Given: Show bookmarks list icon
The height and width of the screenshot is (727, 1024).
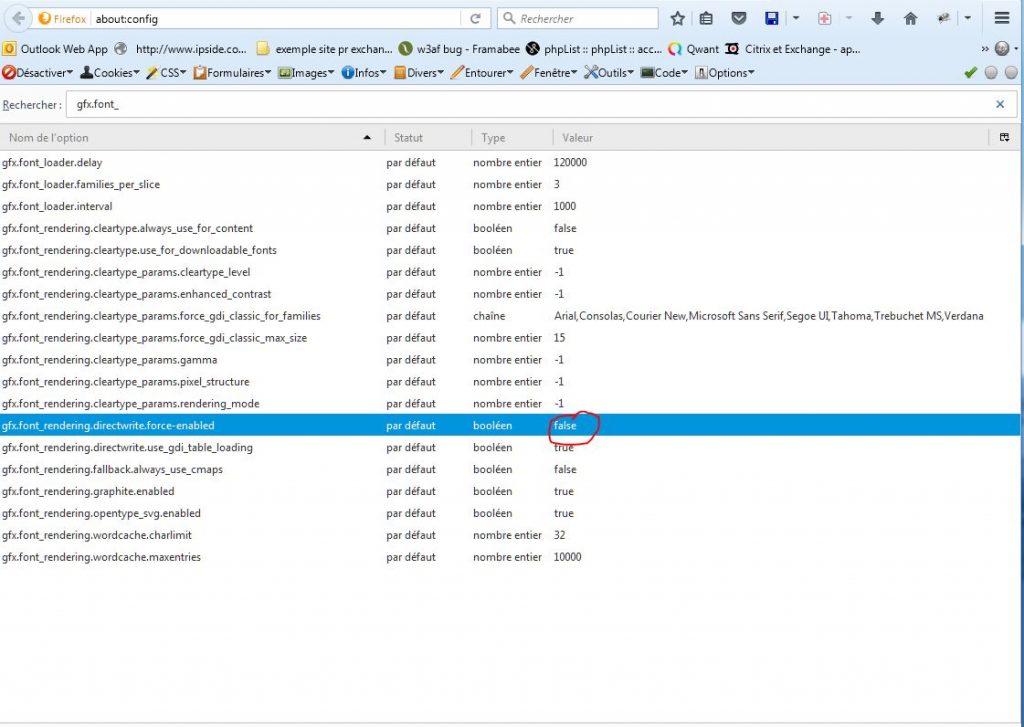Looking at the screenshot, I should [x=707, y=18].
